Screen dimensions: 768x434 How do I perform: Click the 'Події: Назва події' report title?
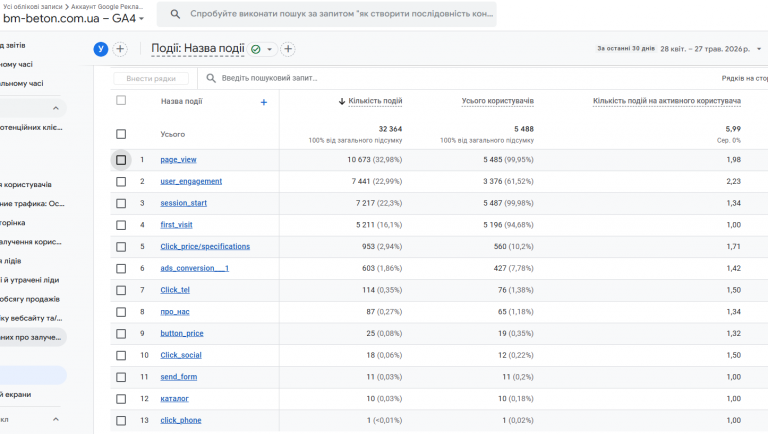(198, 48)
